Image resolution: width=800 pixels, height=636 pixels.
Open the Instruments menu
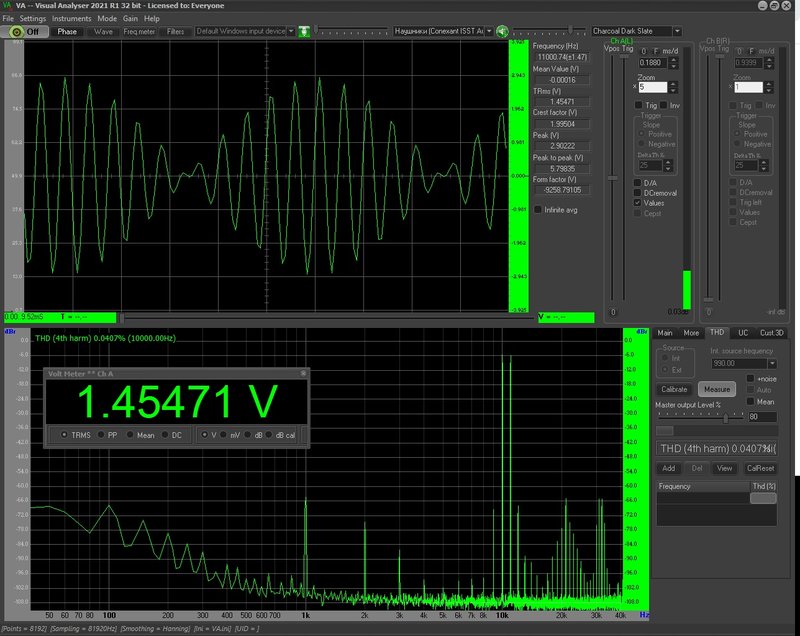pos(71,18)
